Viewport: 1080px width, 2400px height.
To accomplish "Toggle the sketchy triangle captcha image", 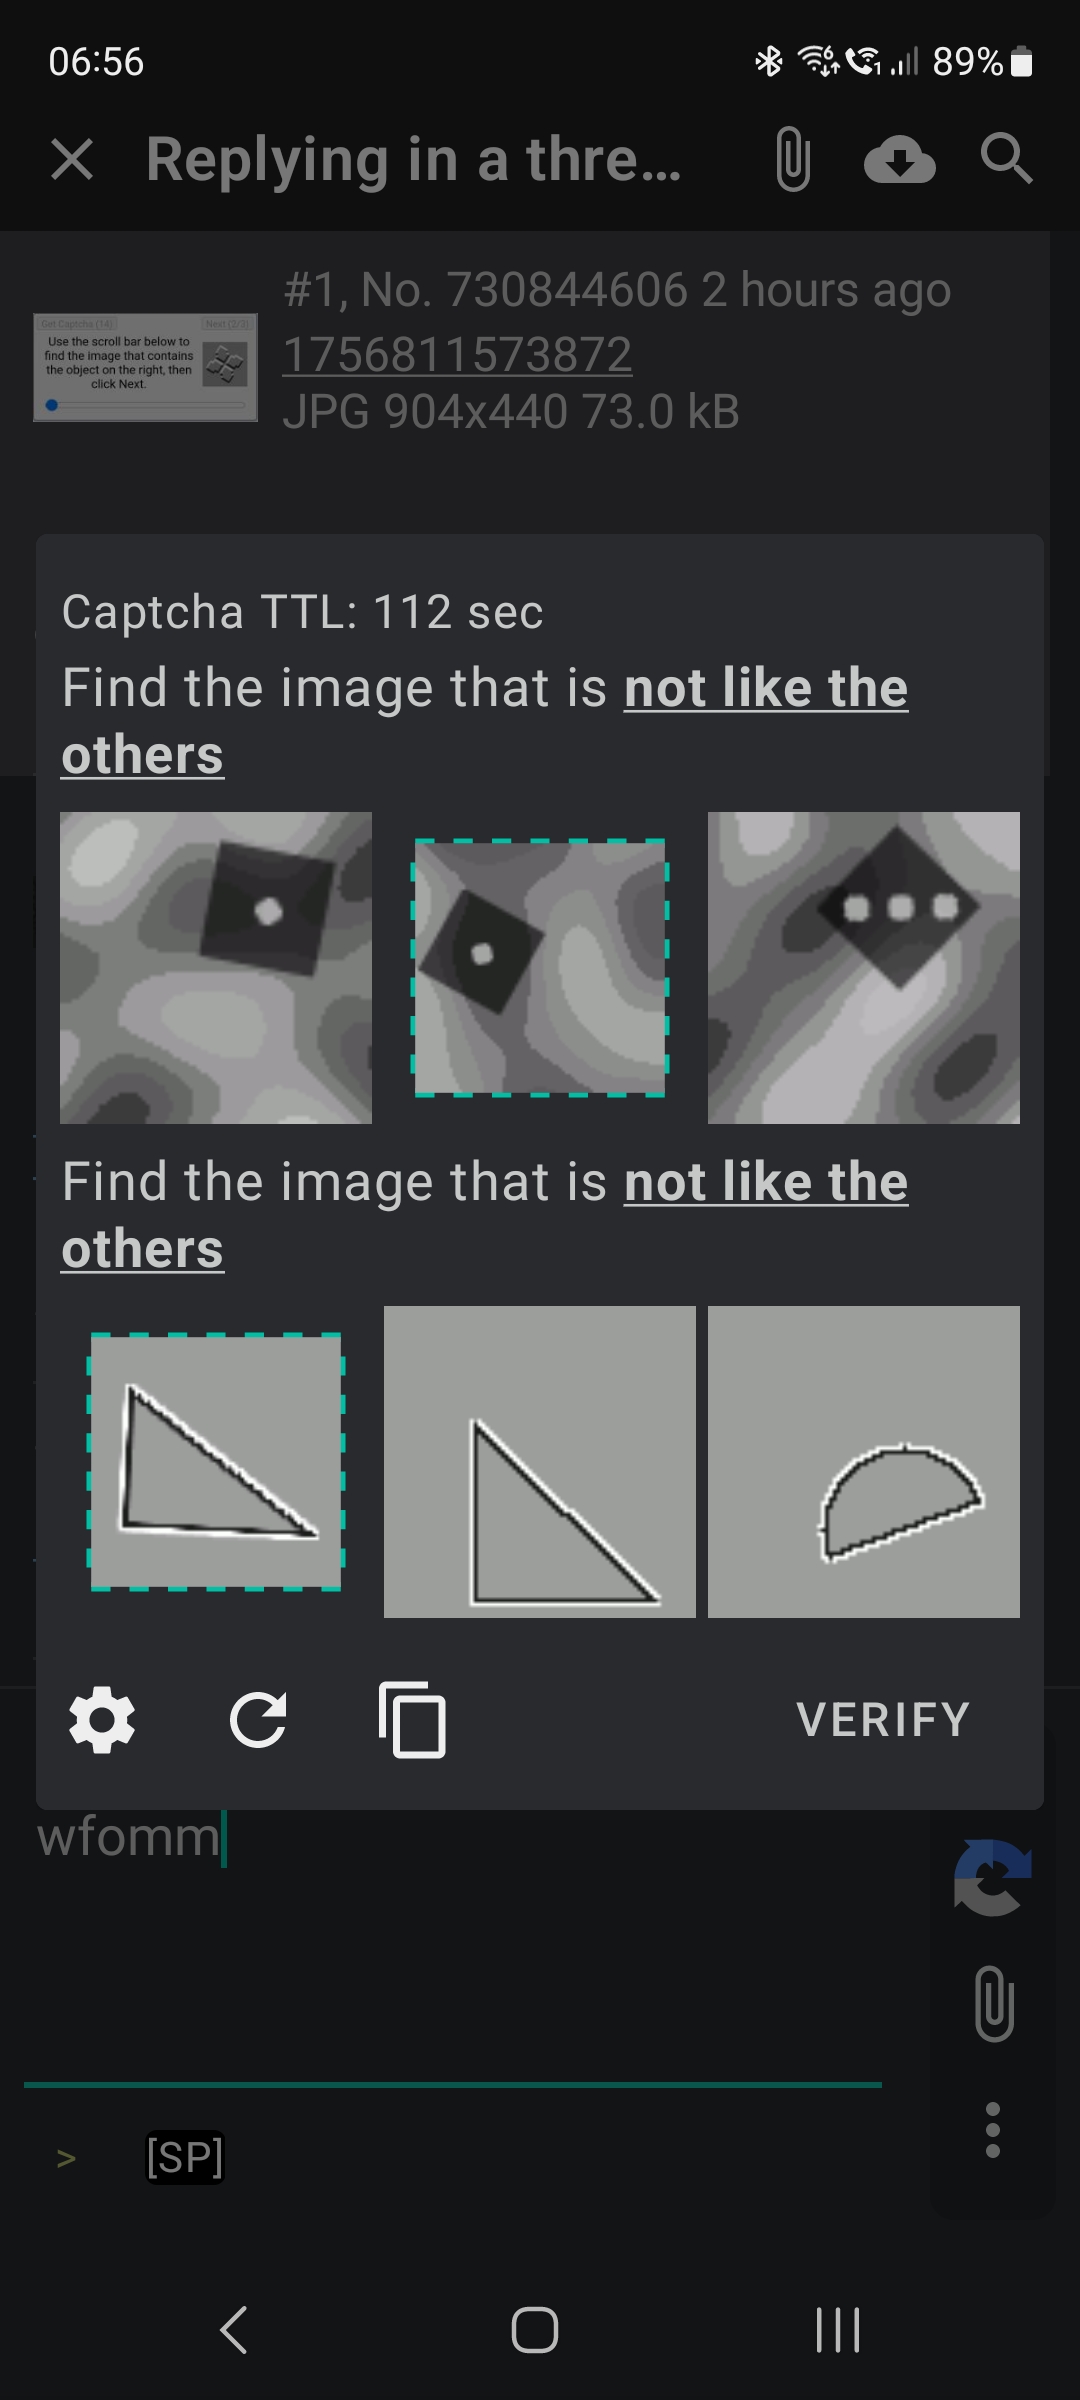I will pos(216,1462).
